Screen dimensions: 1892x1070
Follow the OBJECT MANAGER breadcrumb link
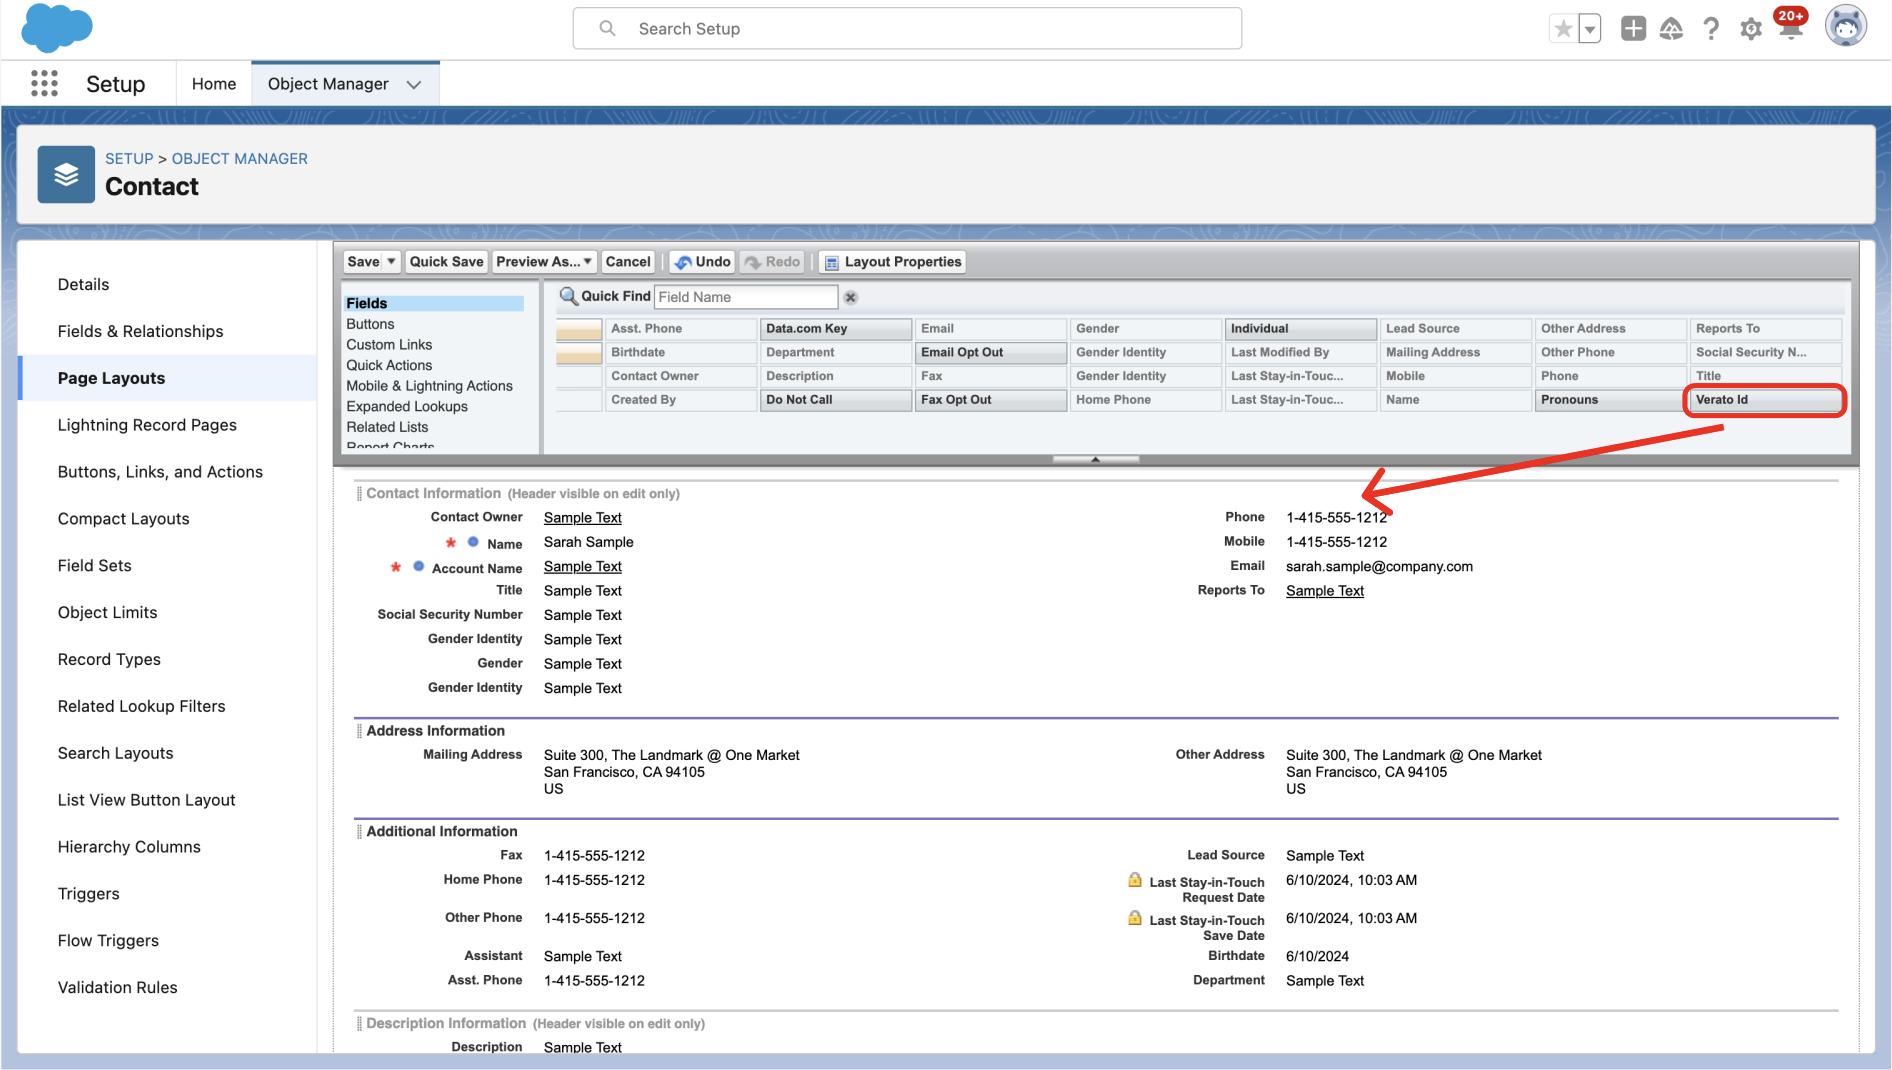click(239, 159)
